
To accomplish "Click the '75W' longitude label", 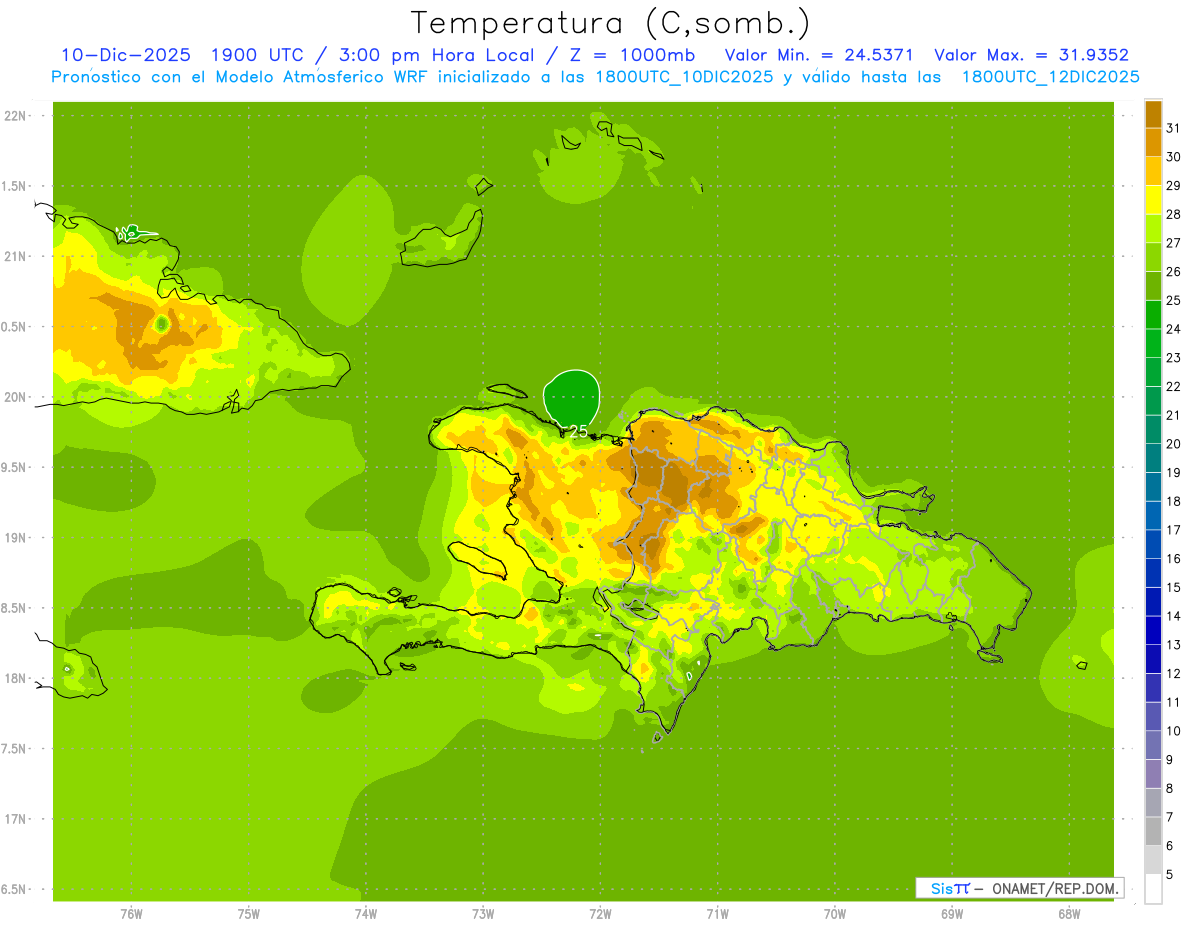I will point(248,913).
